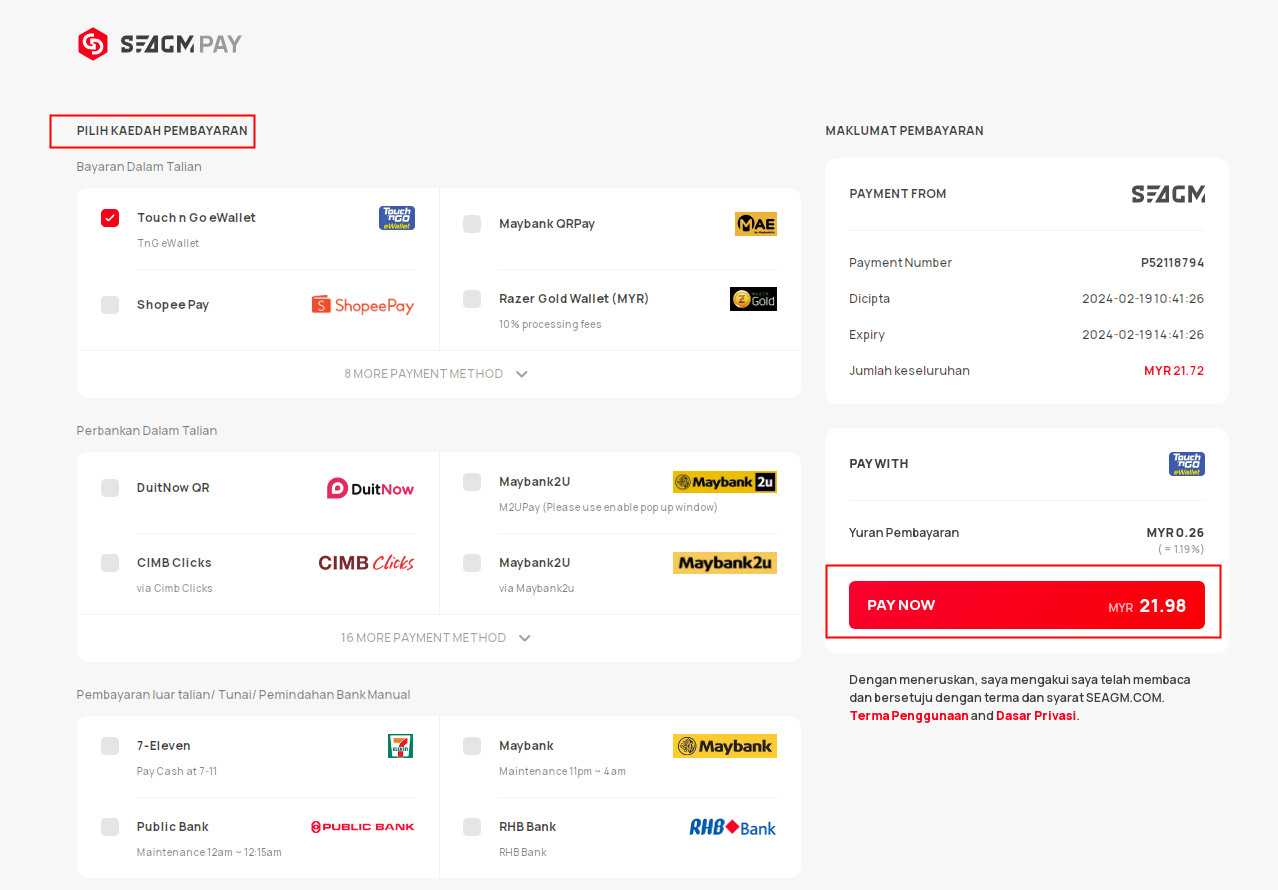Screen dimensions: 1278x890
Task: Click the DuitNow logo
Action: pos(370,488)
